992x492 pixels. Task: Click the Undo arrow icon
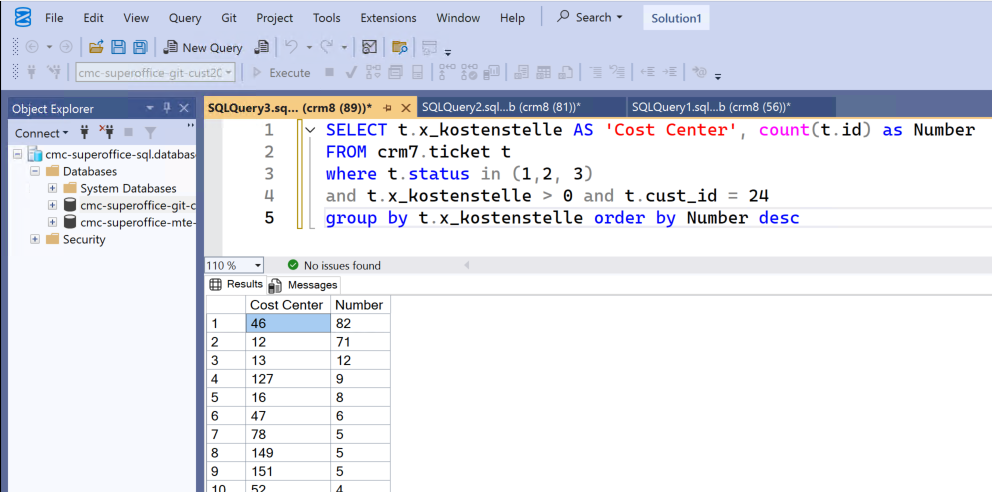point(291,47)
